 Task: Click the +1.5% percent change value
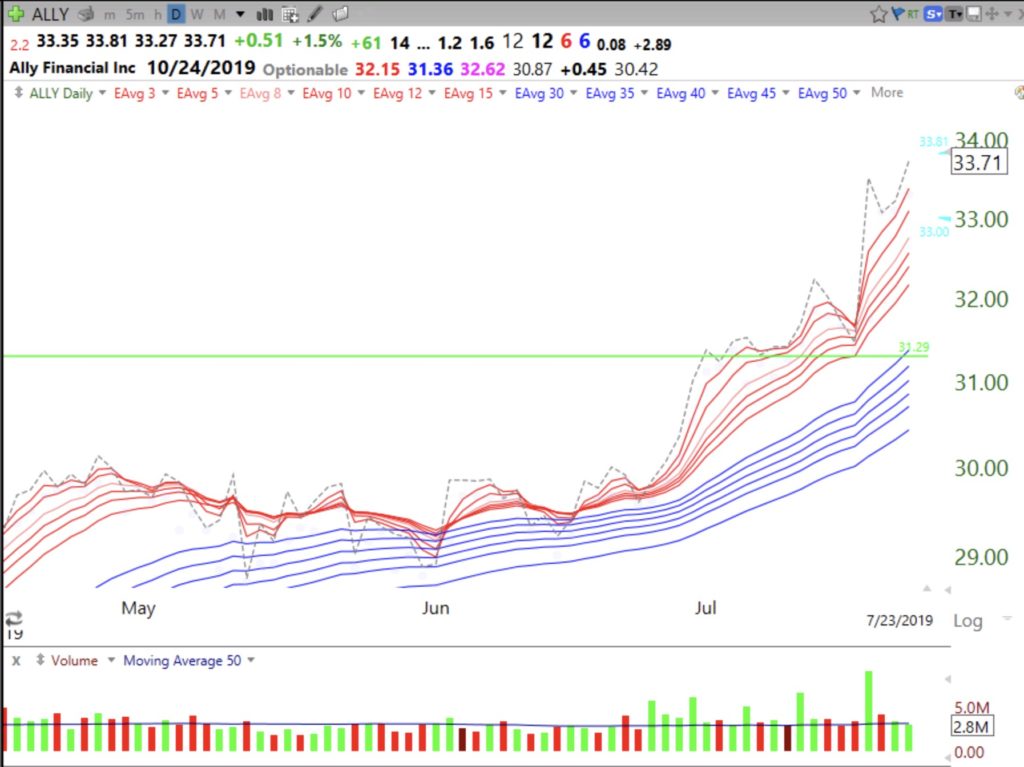tap(317, 41)
